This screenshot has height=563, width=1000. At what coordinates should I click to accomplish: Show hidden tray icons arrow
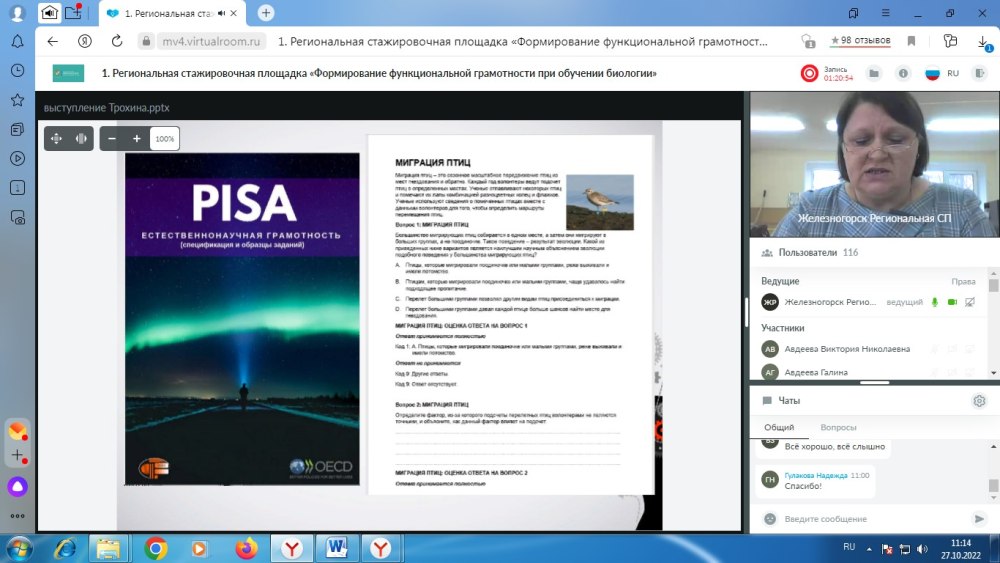click(x=869, y=549)
